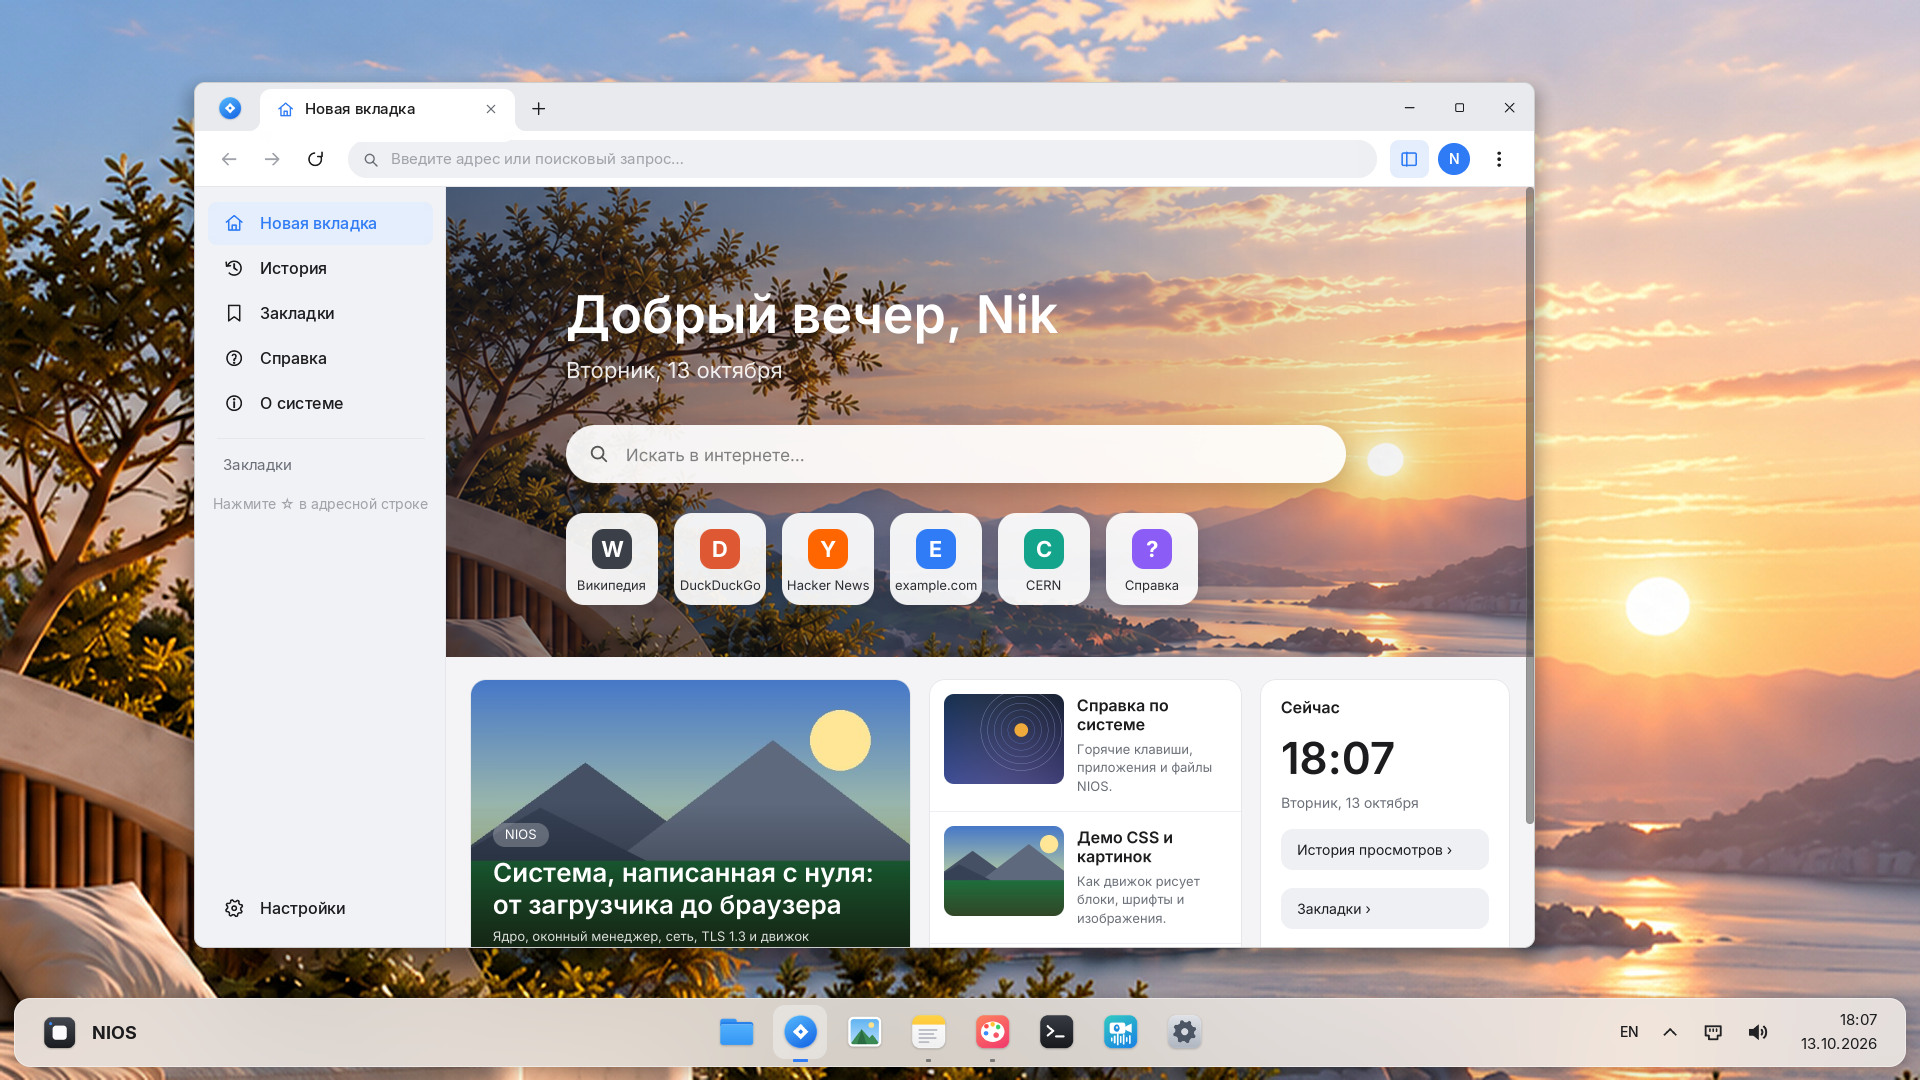Open the Демо CSS и картинок article
1920x1080 pixels.
(x=1085, y=877)
